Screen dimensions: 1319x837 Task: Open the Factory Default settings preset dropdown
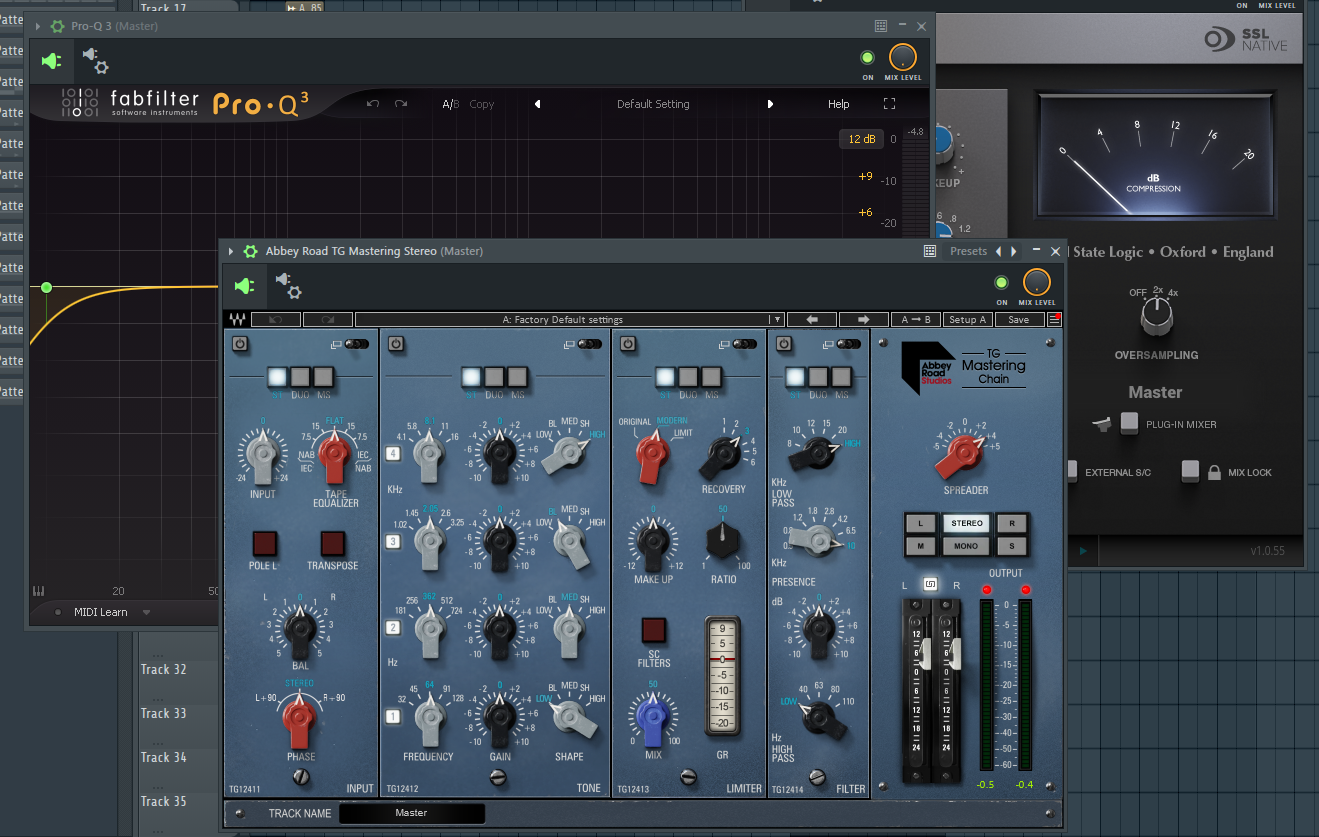point(776,320)
